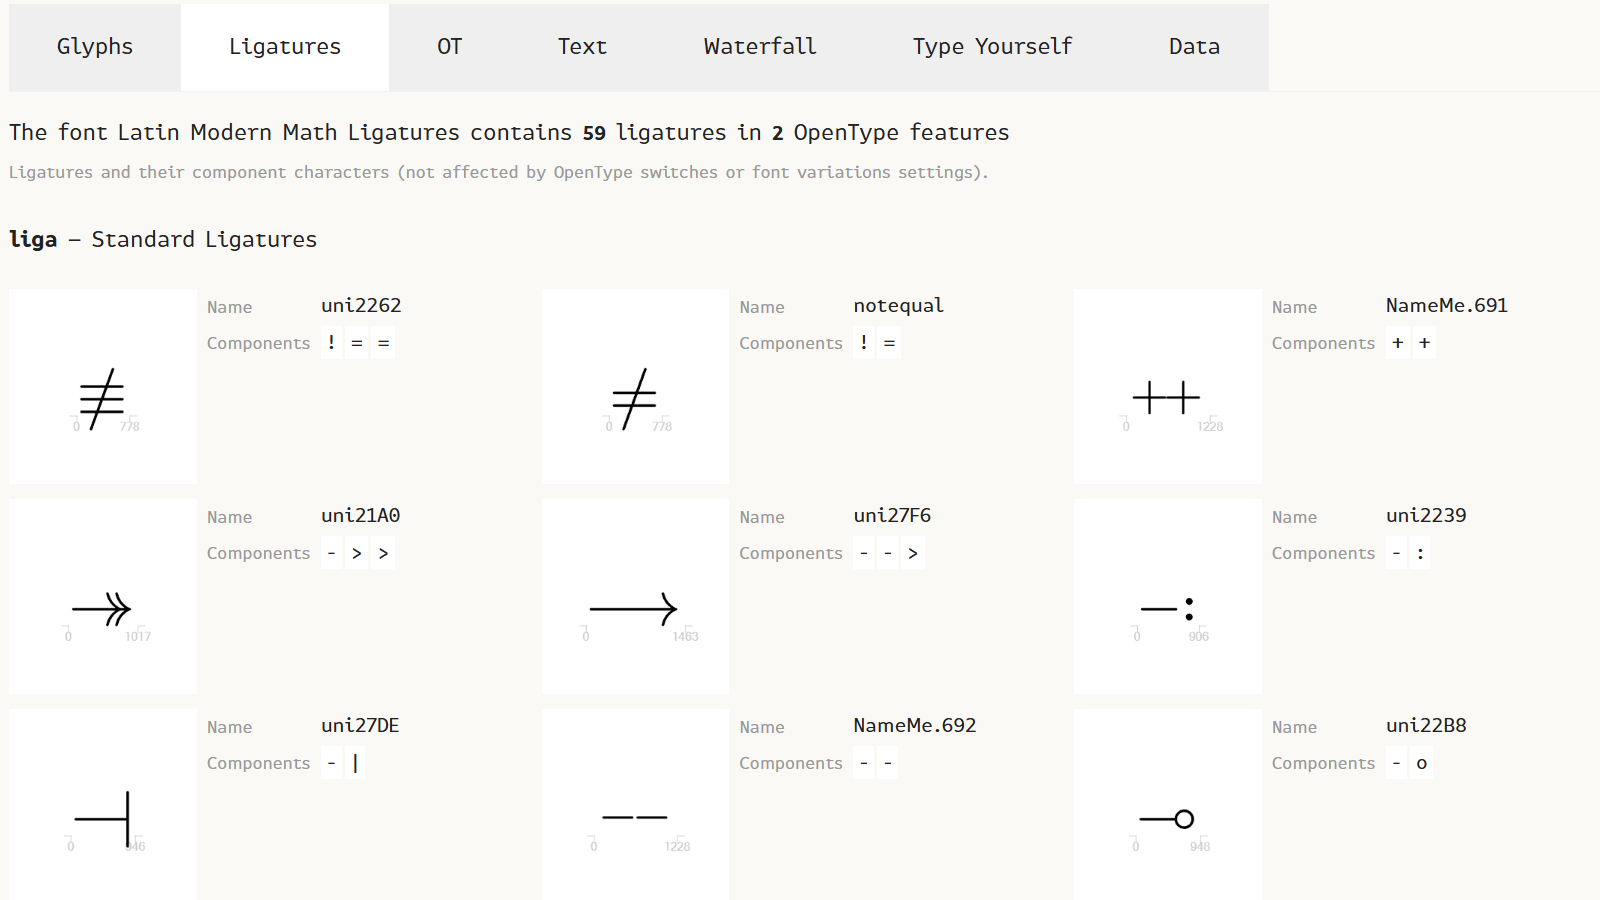Click the liga Standard Ligatures heading
This screenshot has height=900, width=1600.
163,240
